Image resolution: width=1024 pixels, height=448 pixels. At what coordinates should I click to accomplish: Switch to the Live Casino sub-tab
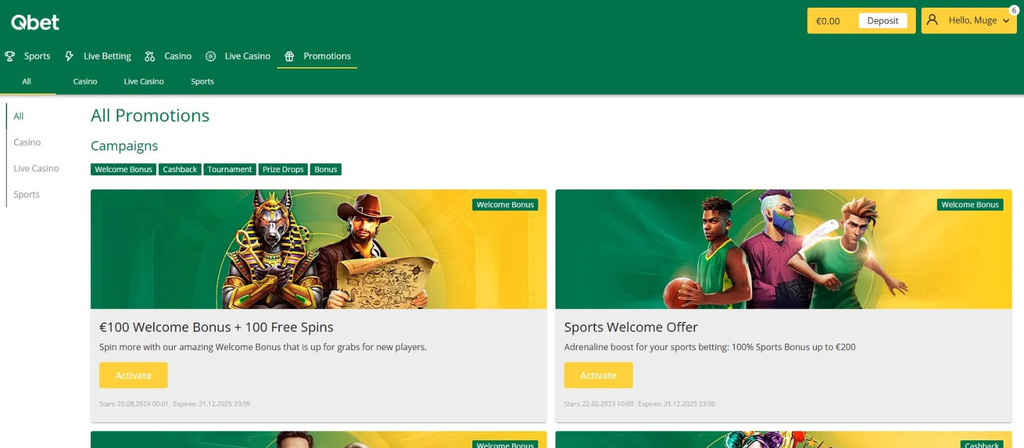click(x=144, y=82)
